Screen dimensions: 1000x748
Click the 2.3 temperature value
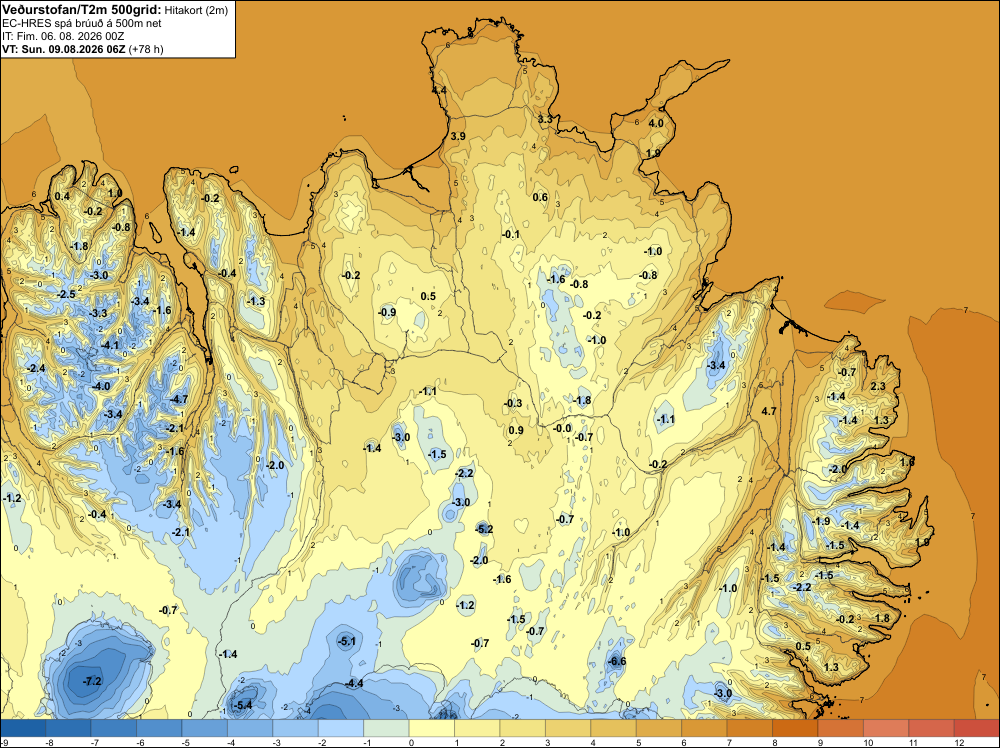click(x=878, y=386)
